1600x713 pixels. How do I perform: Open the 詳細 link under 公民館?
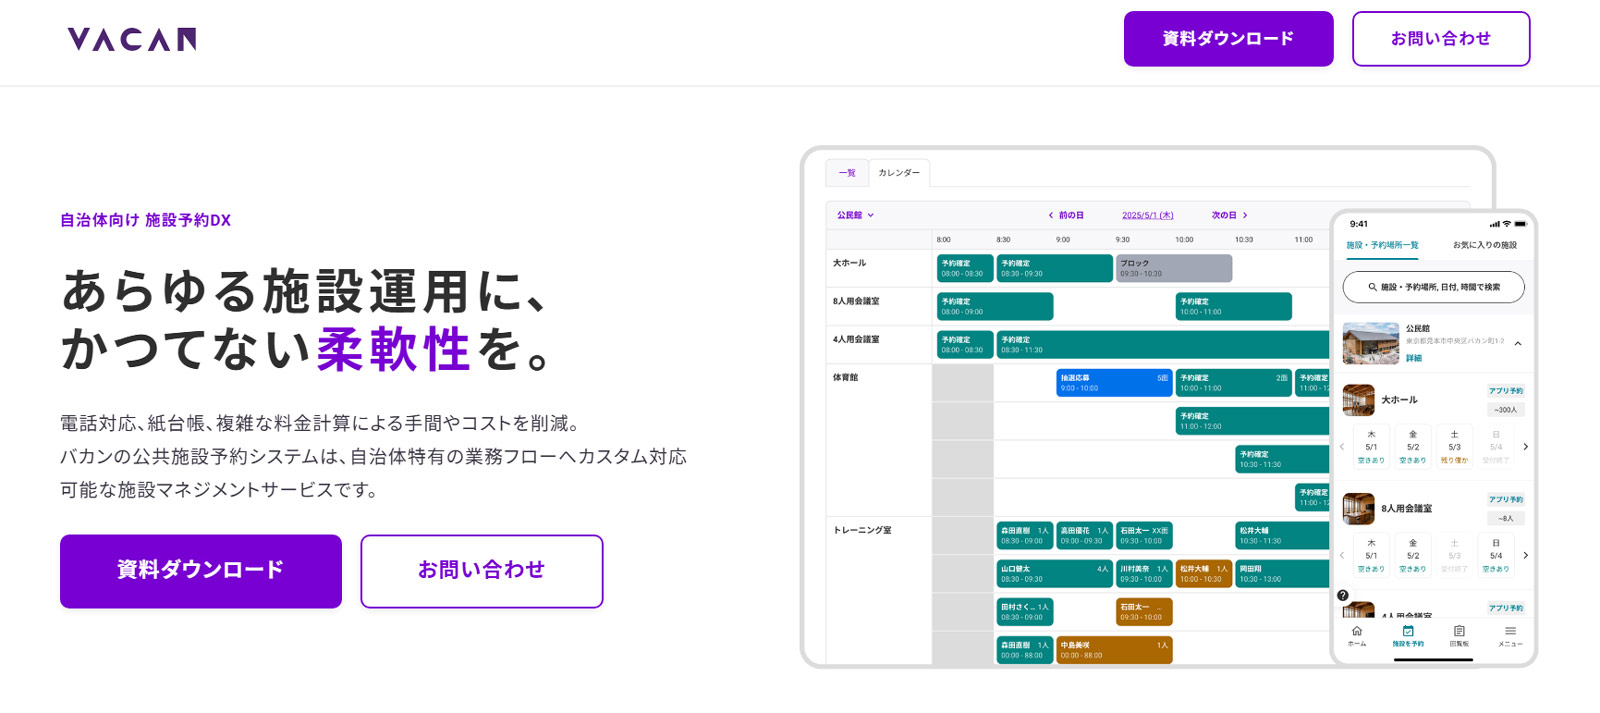click(1414, 358)
